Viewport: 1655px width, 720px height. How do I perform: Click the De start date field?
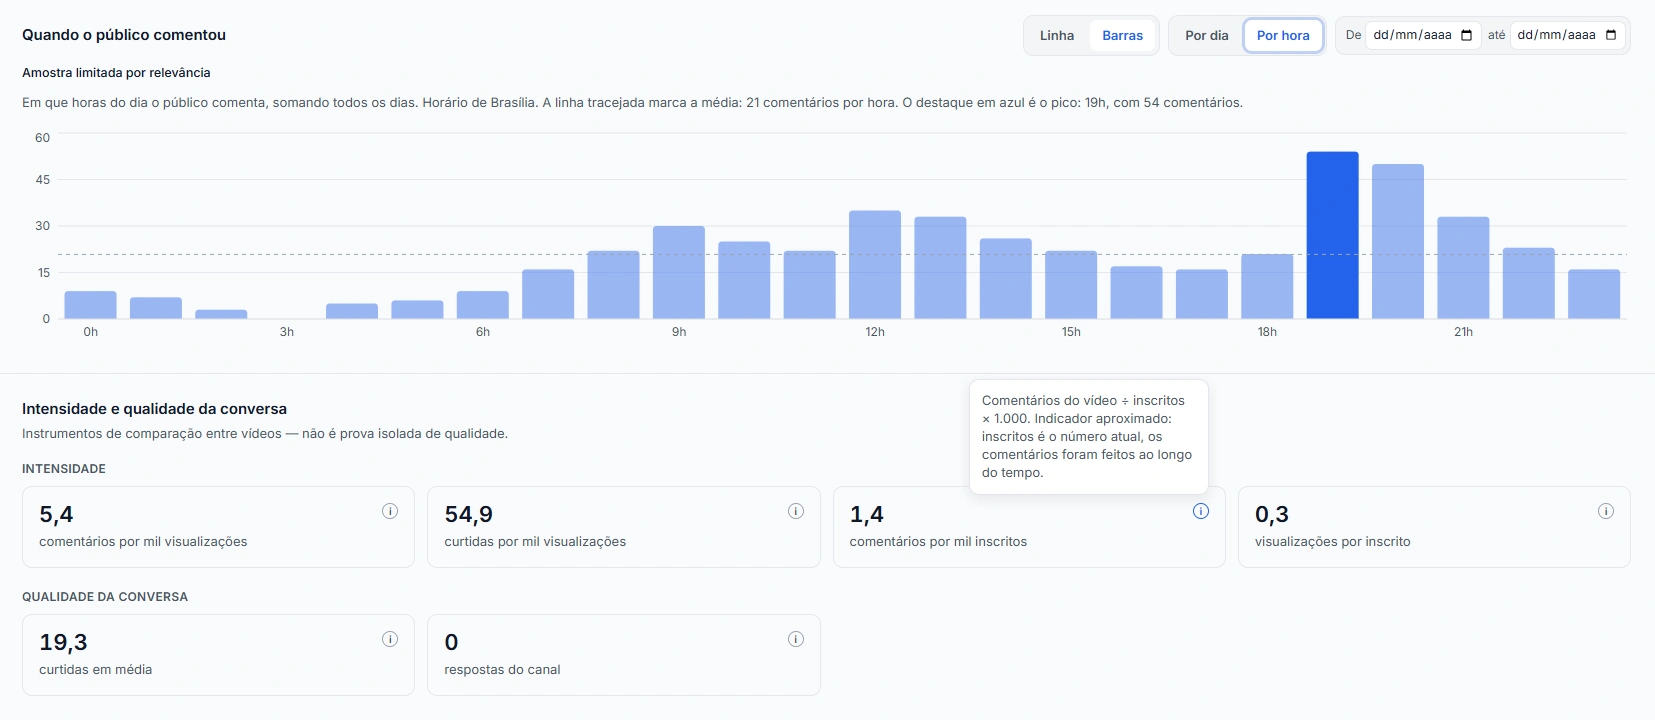[1423, 35]
